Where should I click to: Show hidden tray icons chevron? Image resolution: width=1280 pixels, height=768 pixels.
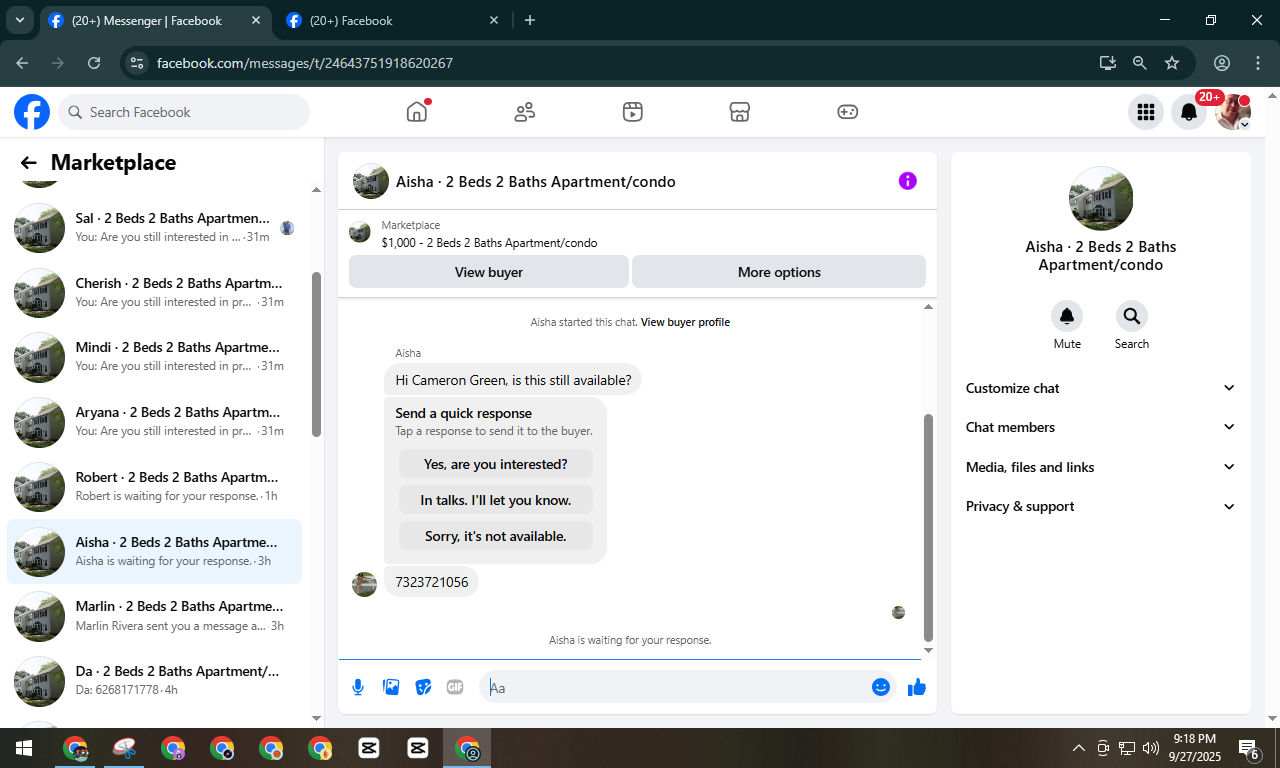[x=1079, y=748]
